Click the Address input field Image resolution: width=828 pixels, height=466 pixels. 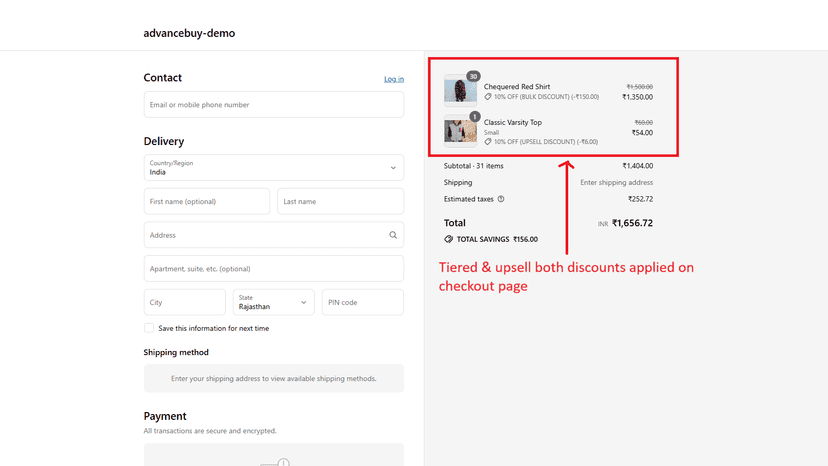point(274,235)
